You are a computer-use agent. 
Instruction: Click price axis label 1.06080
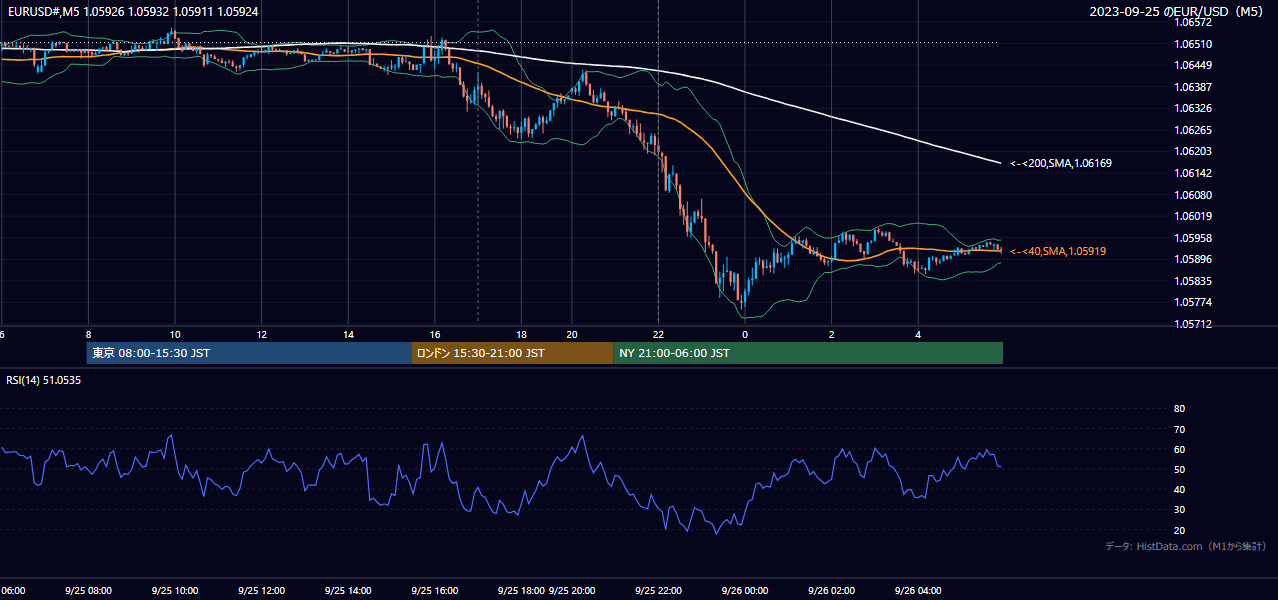pos(1193,195)
